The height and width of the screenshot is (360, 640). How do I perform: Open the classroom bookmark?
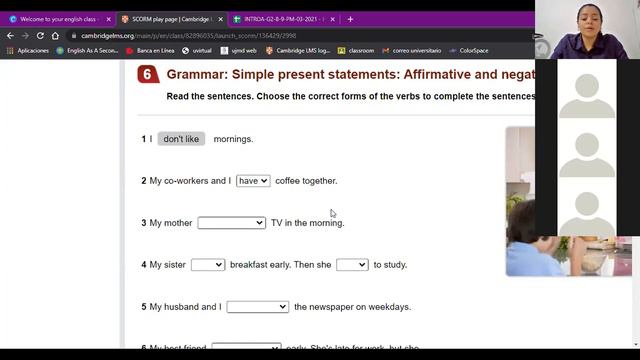(x=356, y=51)
